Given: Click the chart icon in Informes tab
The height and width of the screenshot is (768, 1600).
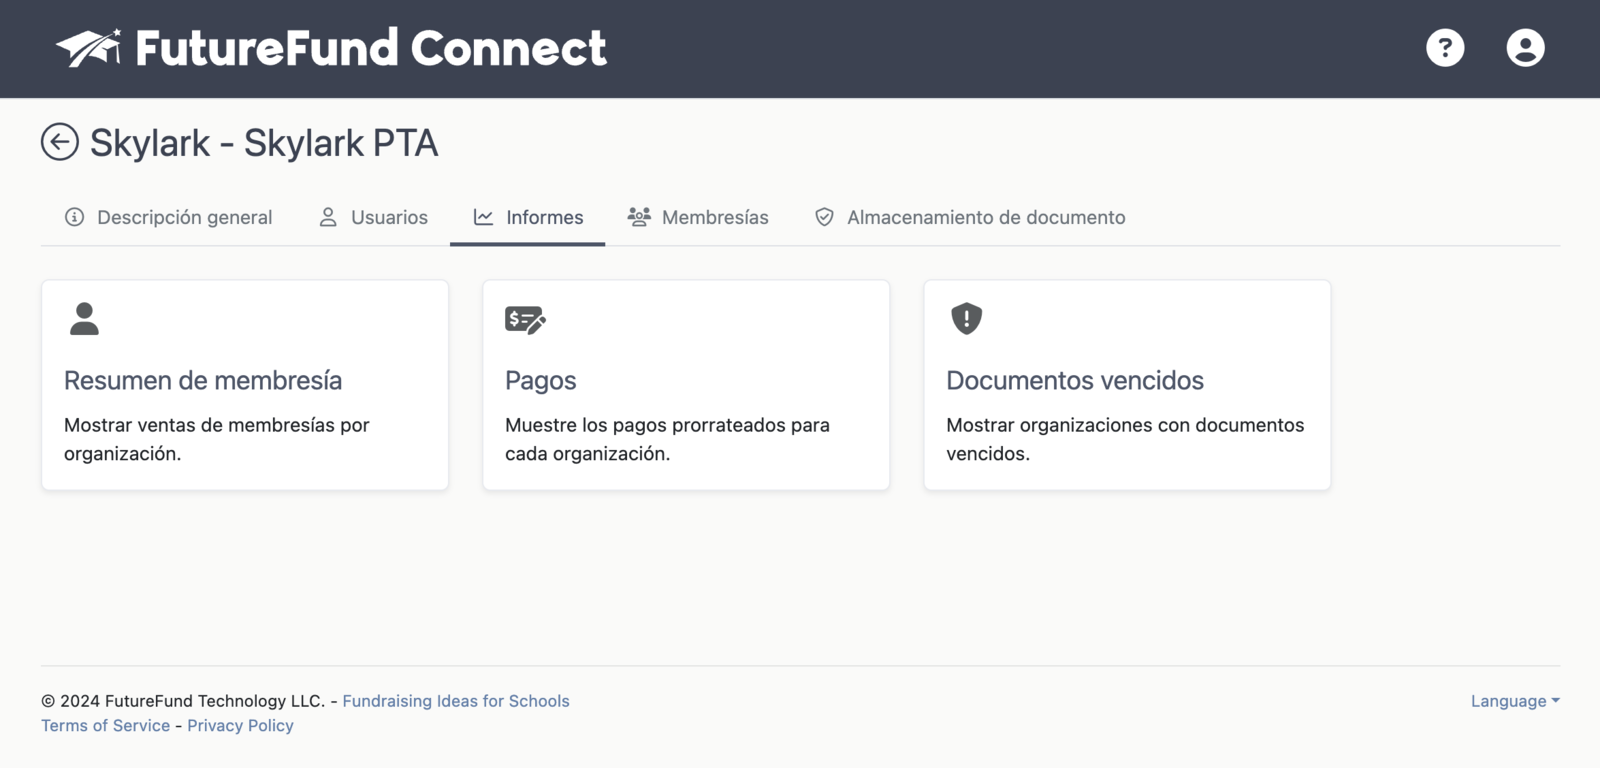Looking at the screenshot, I should [x=483, y=217].
